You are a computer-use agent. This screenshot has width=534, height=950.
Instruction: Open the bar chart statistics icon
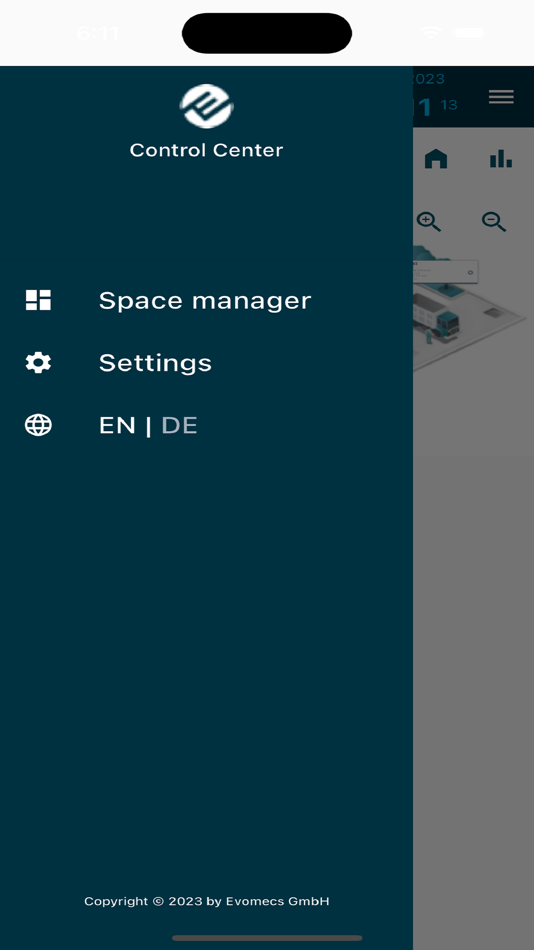coord(501,159)
